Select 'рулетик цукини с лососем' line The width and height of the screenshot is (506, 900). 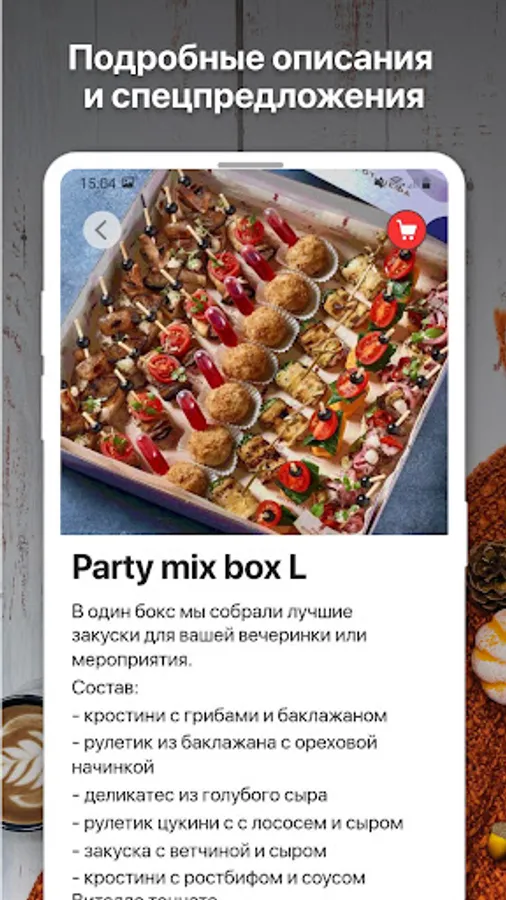[238, 823]
